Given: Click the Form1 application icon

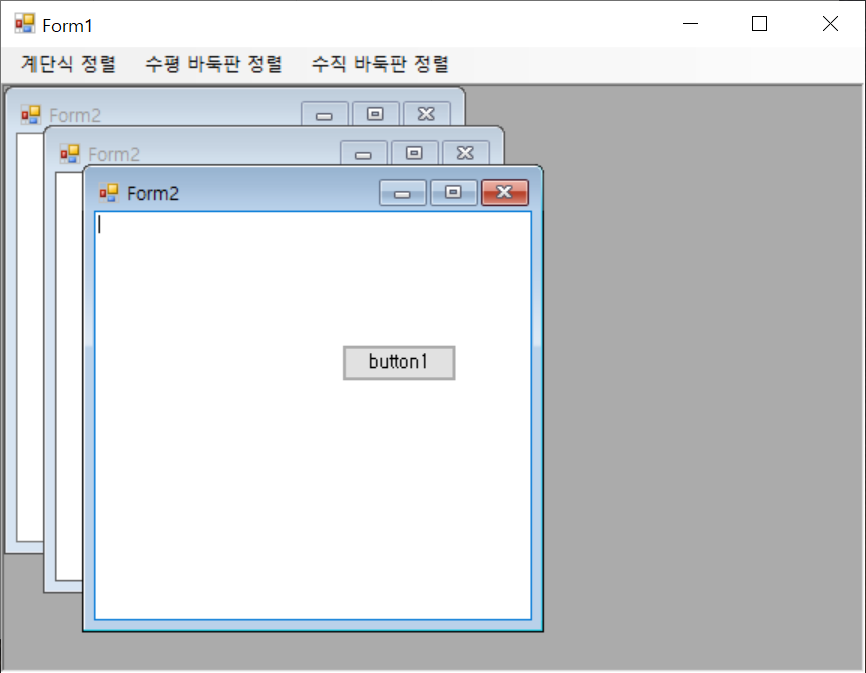Looking at the screenshot, I should click(x=25, y=24).
